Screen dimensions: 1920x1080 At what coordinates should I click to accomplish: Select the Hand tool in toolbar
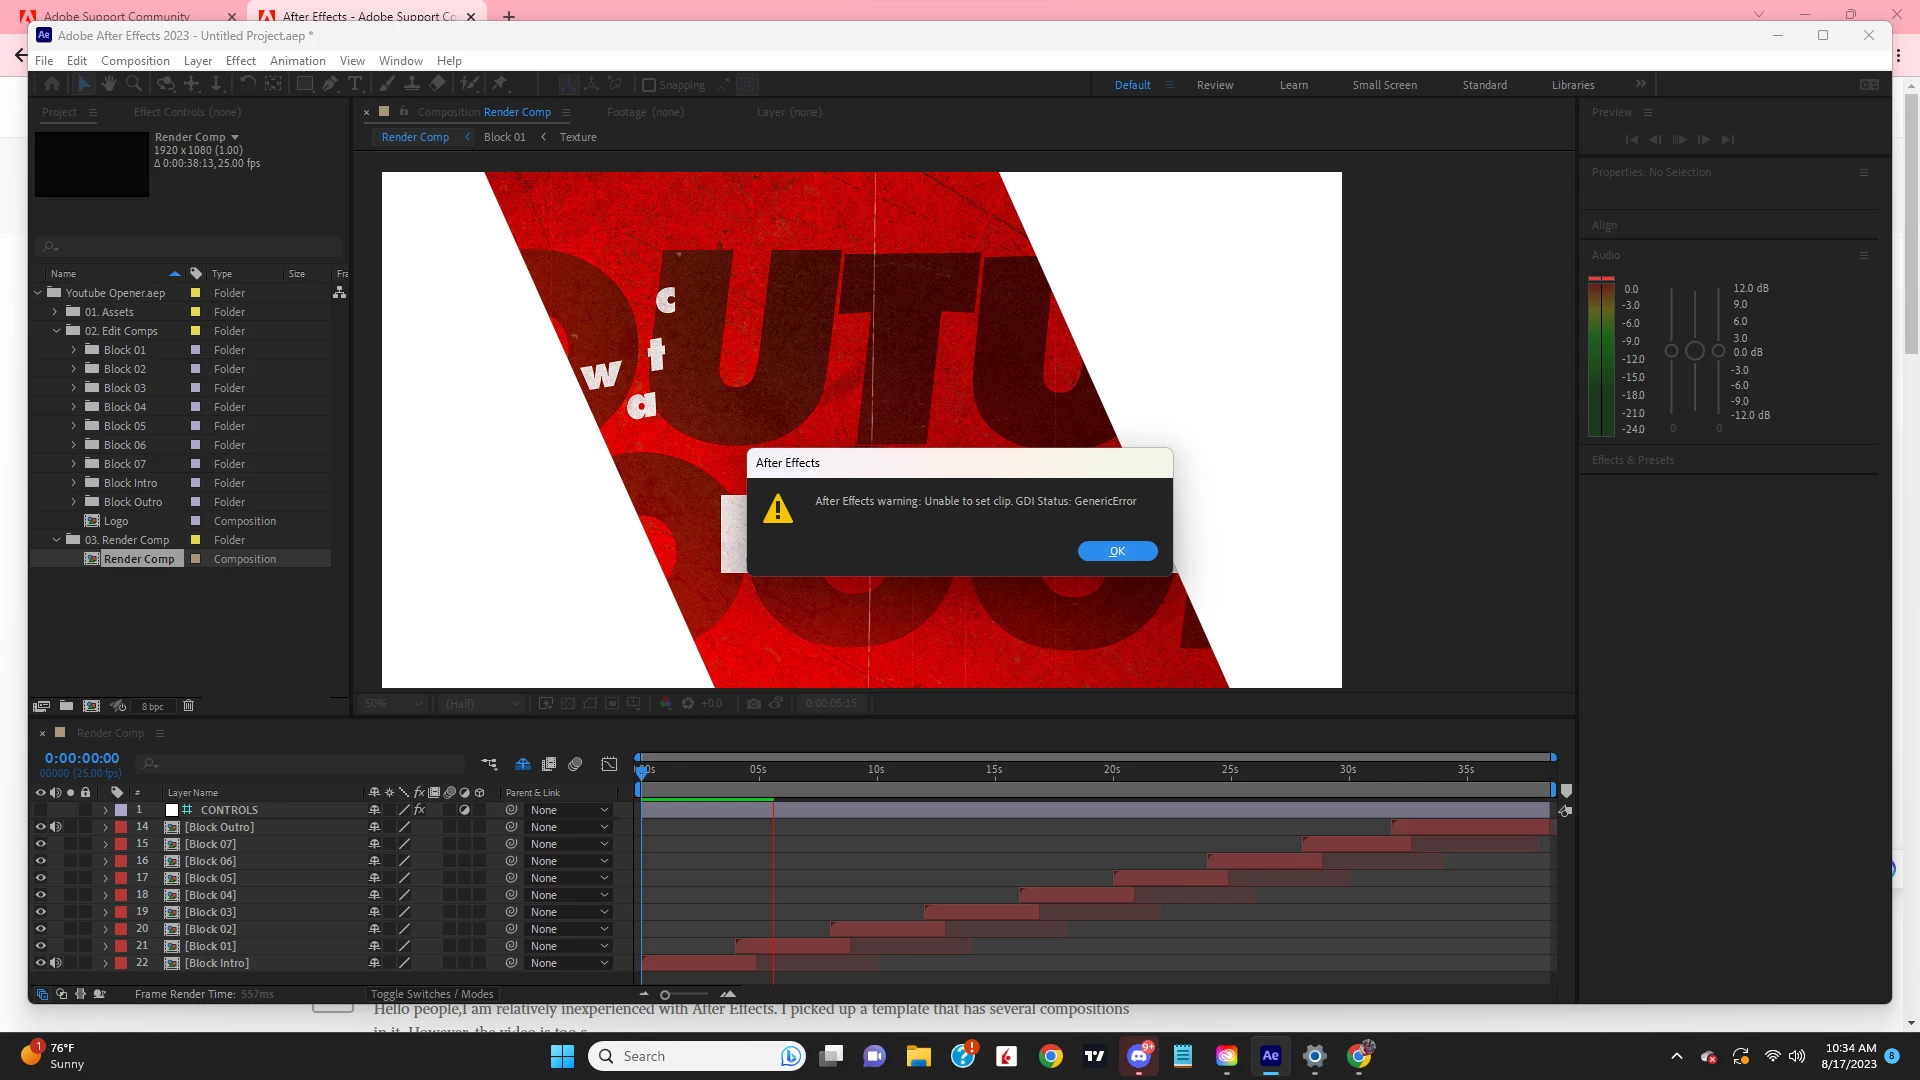pyautogui.click(x=109, y=85)
